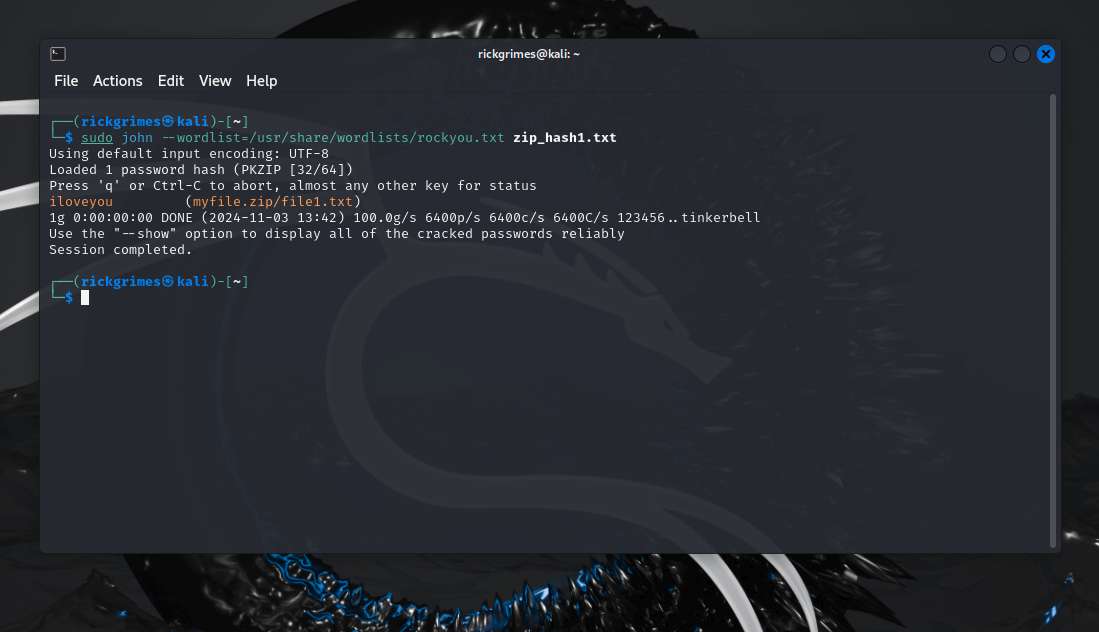Close the terminal with the blue X button
1099x632 pixels.
coord(1045,54)
